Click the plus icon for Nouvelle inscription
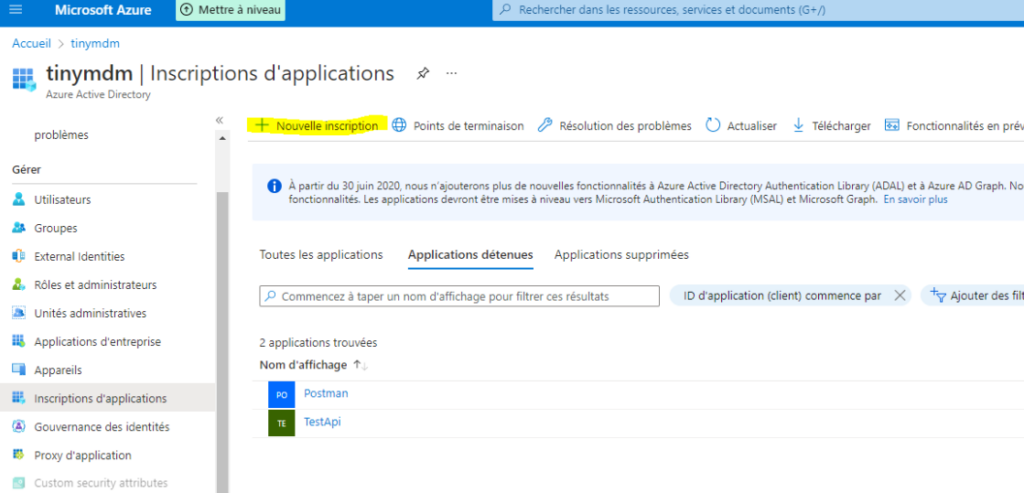 coord(261,125)
